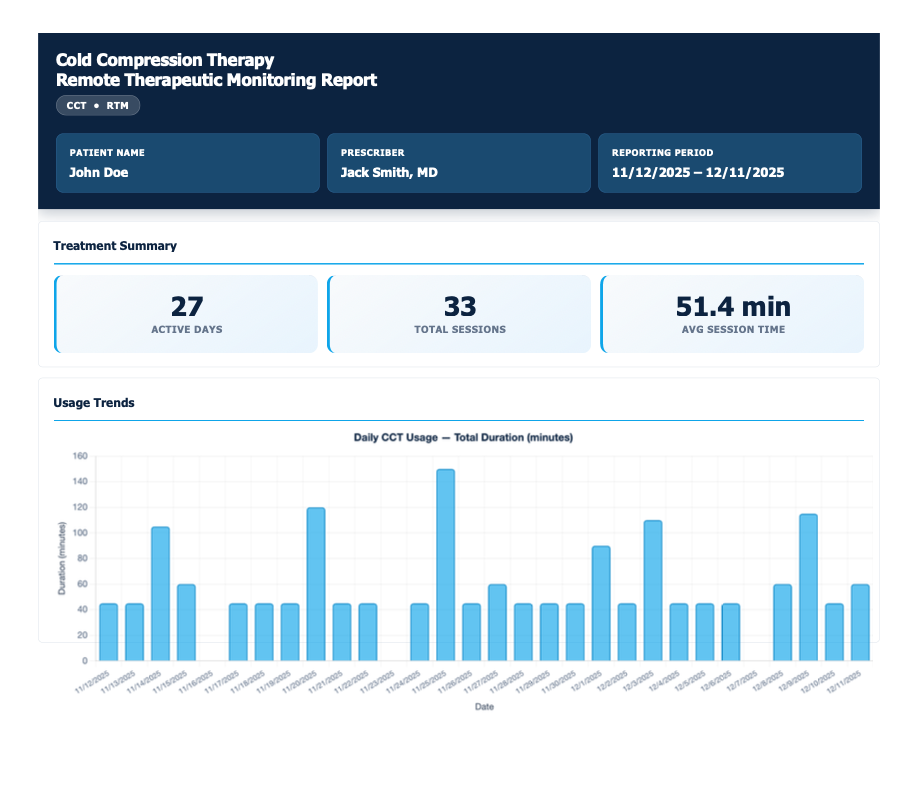Screen dimensions: 918x785
Task: Click the Daily CCT Usage chart title
Action: point(463,437)
